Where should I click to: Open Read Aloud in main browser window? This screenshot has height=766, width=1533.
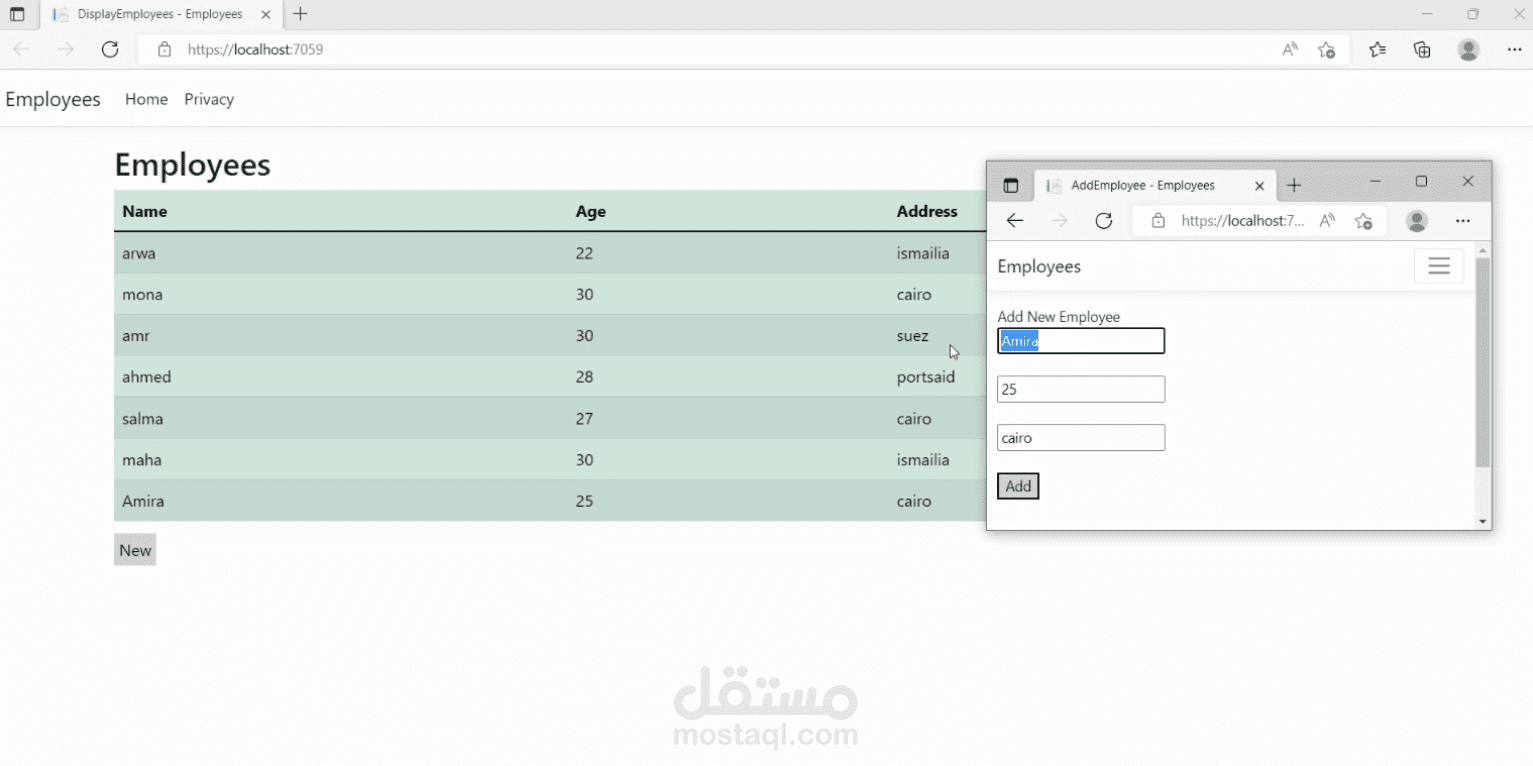(1290, 49)
